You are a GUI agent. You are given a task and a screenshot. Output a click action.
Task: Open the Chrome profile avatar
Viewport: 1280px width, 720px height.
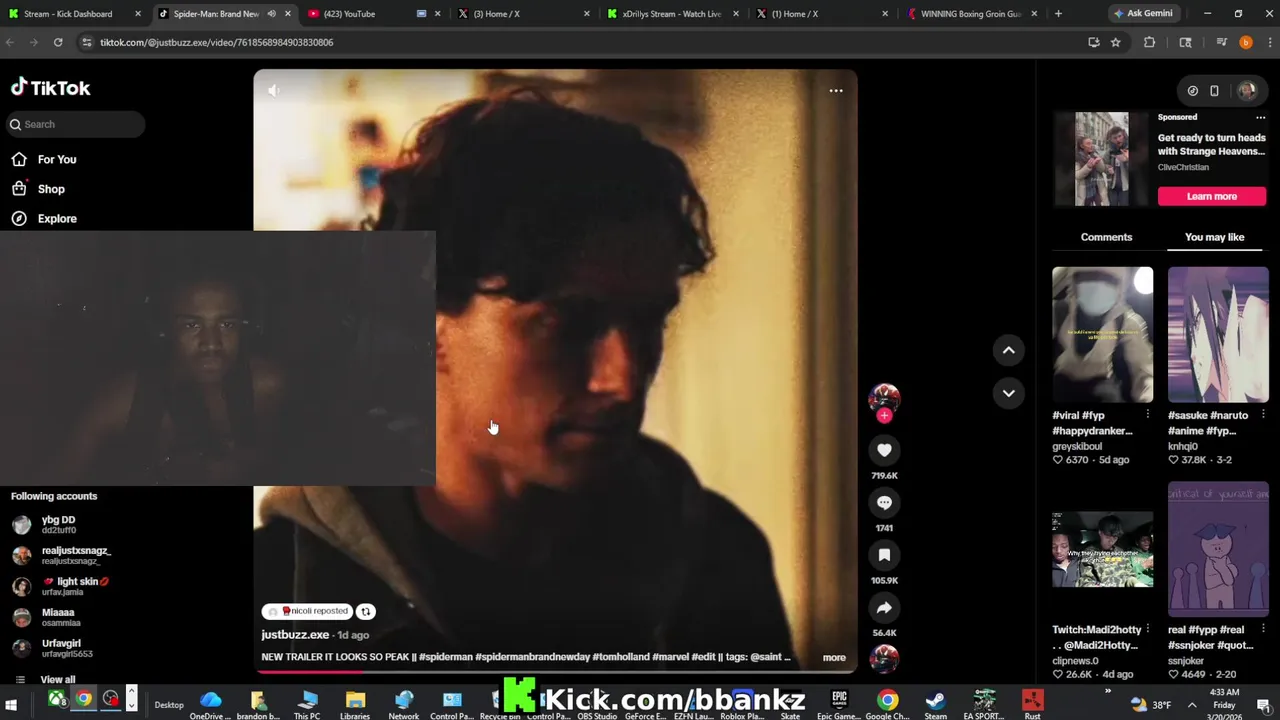point(1245,42)
